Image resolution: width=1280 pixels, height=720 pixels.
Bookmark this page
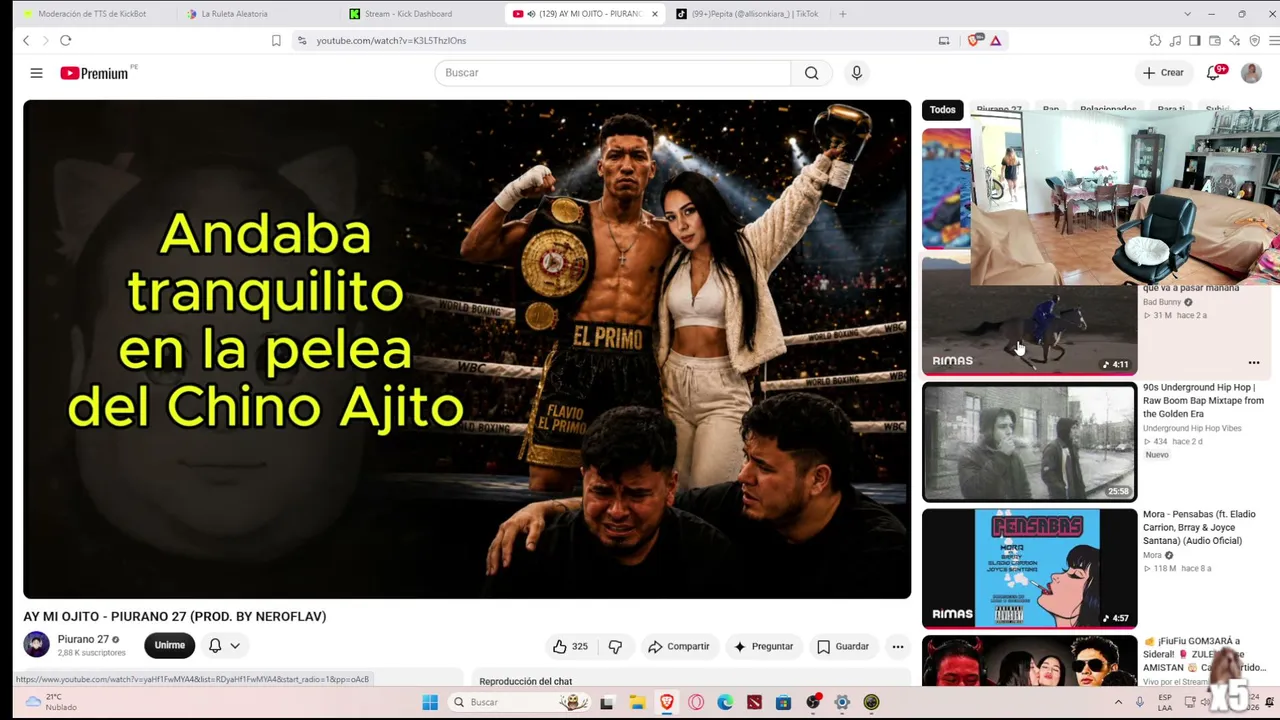coord(276,40)
